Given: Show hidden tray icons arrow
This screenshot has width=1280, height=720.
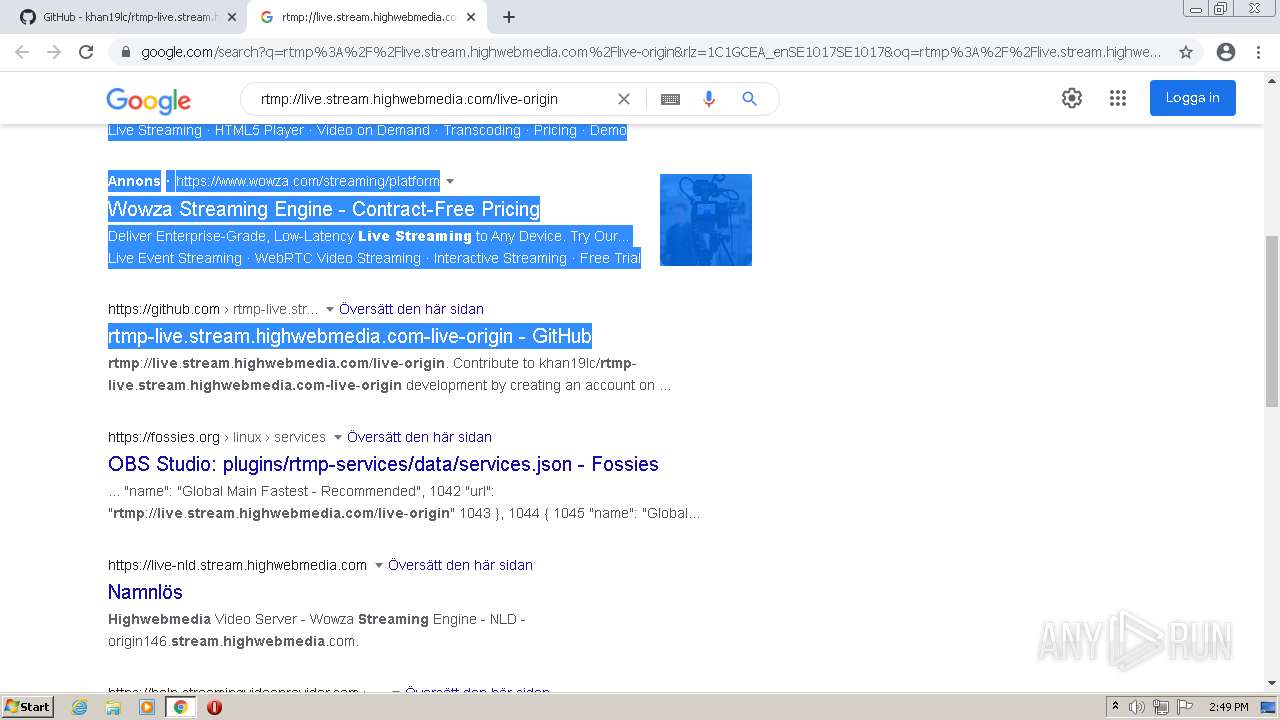Looking at the screenshot, I should pyautogui.click(x=1115, y=707).
